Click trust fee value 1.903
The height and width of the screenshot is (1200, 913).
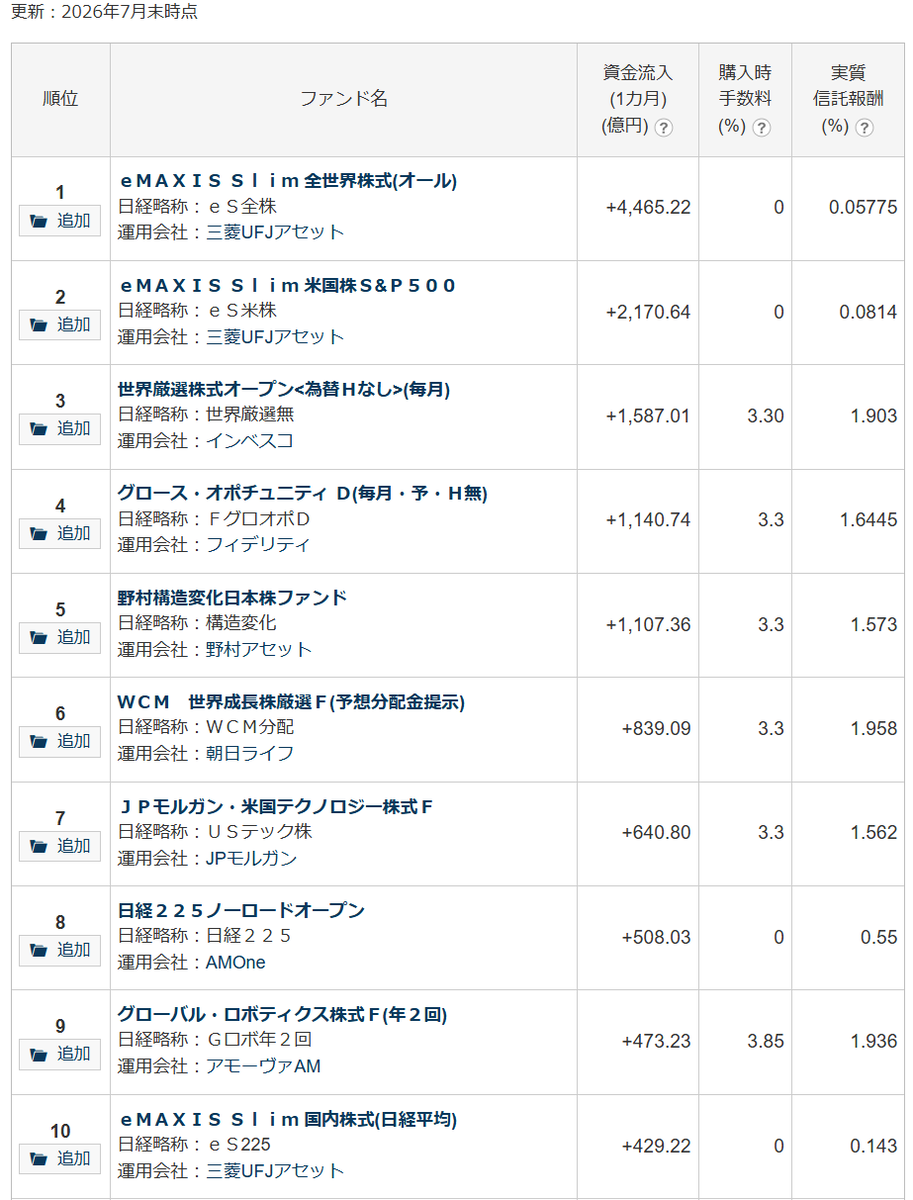coord(874,416)
